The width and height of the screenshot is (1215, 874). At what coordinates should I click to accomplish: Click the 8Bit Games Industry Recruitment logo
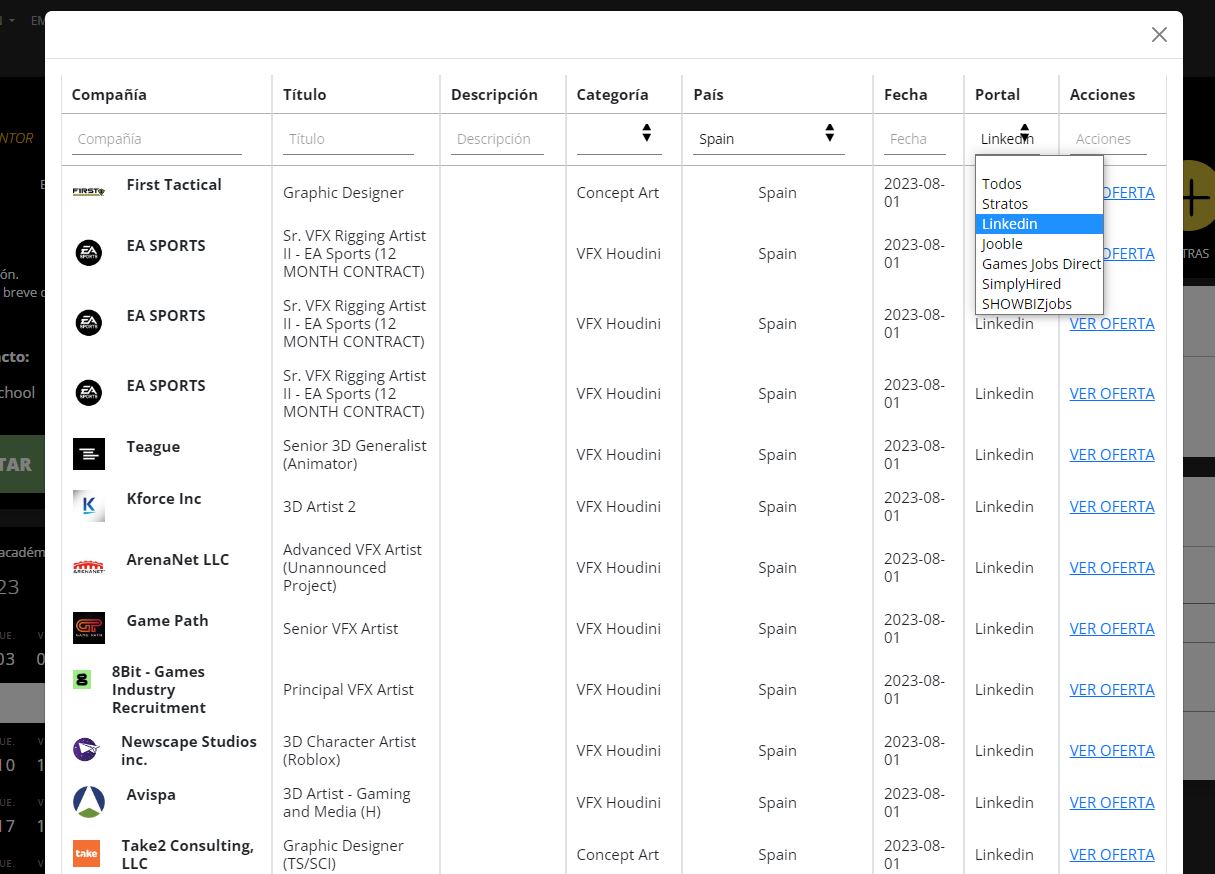[82, 680]
